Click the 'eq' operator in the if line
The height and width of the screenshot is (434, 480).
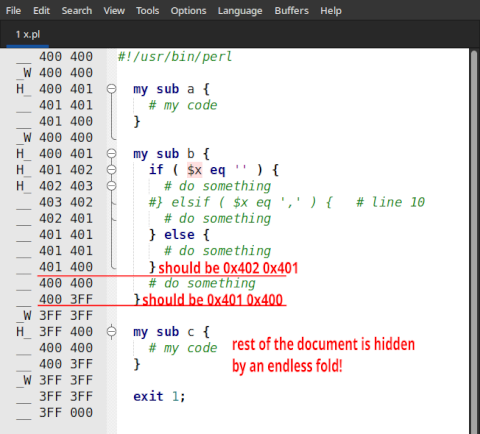(218, 170)
